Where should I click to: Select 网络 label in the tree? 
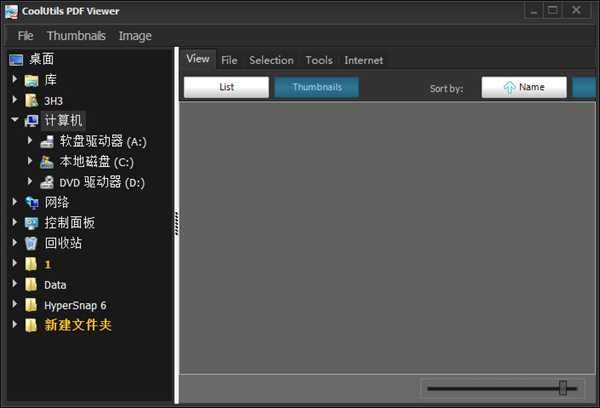tap(57, 202)
